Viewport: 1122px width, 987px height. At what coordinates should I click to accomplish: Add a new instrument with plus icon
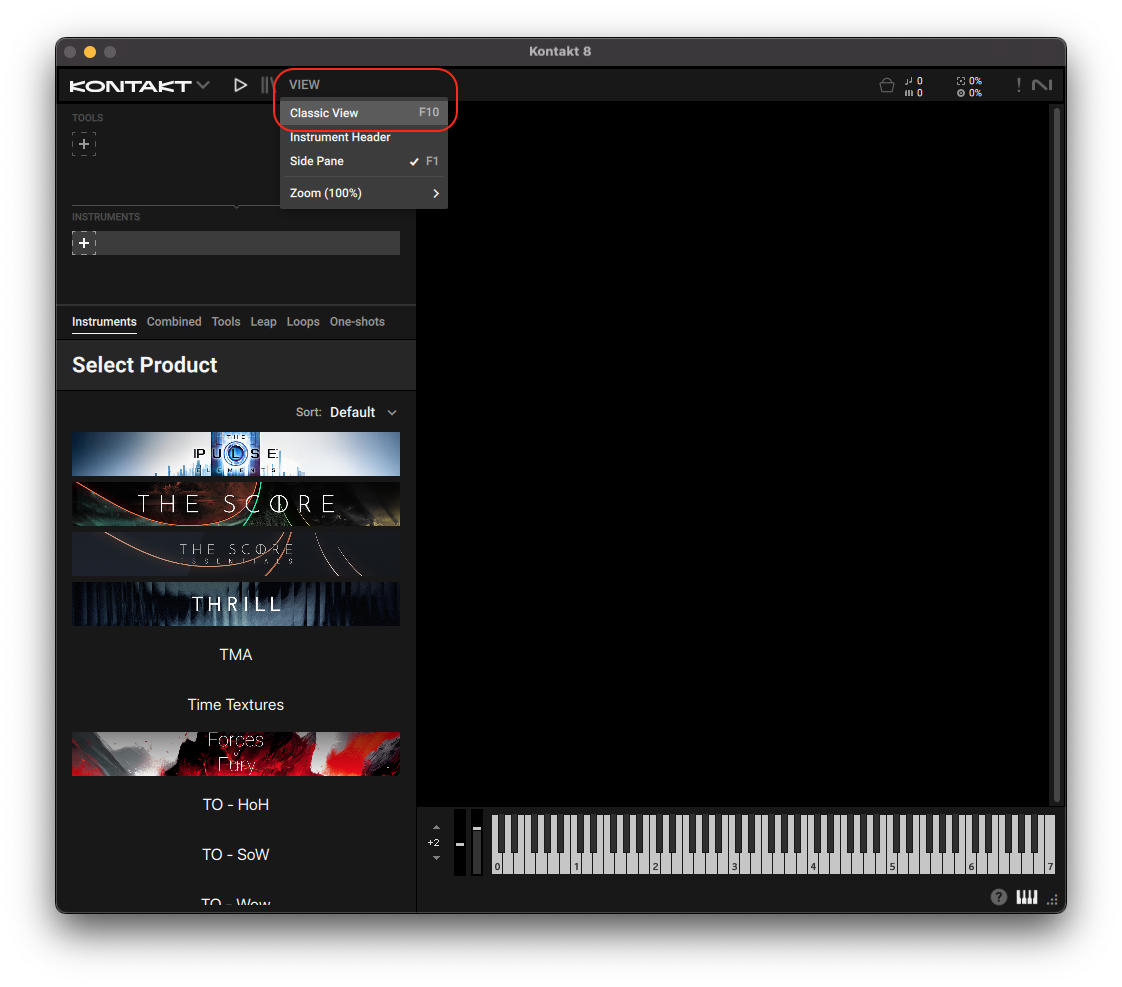(x=84, y=243)
